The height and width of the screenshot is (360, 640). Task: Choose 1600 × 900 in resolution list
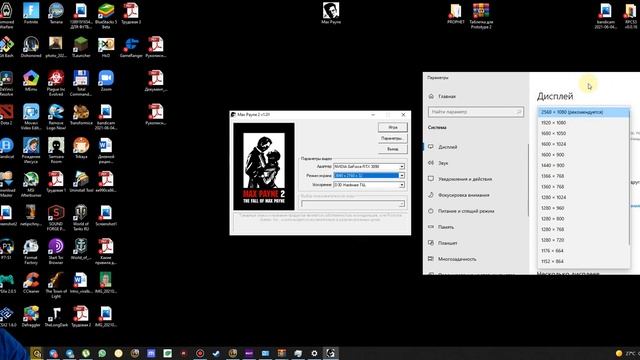(x=584, y=155)
